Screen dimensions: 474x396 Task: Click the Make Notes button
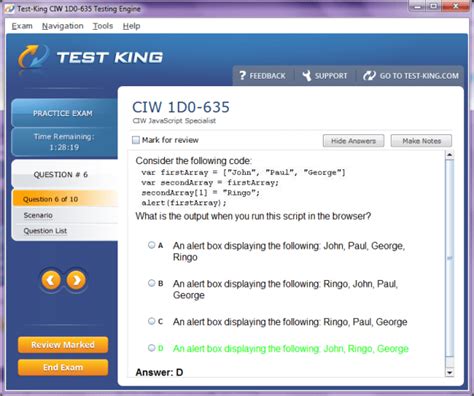[x=421, y=141]
